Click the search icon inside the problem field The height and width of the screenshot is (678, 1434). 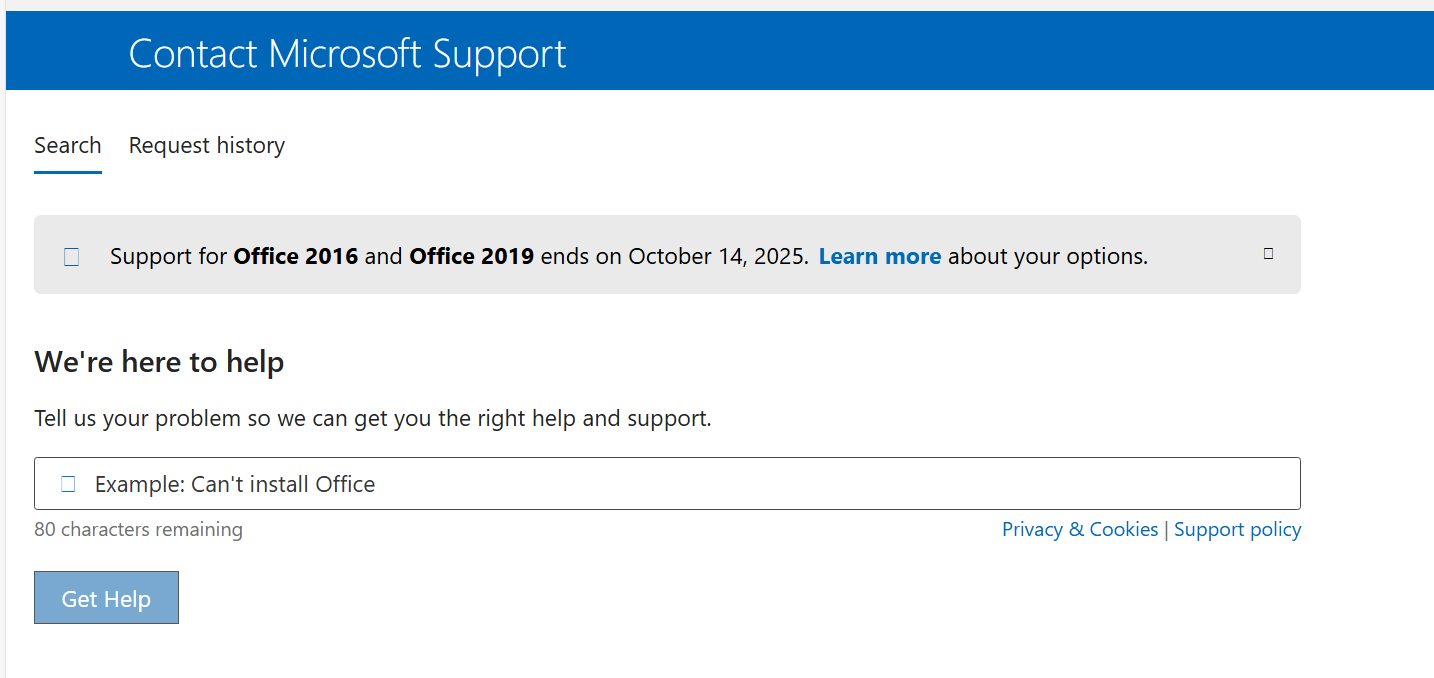tap(68, 484)
